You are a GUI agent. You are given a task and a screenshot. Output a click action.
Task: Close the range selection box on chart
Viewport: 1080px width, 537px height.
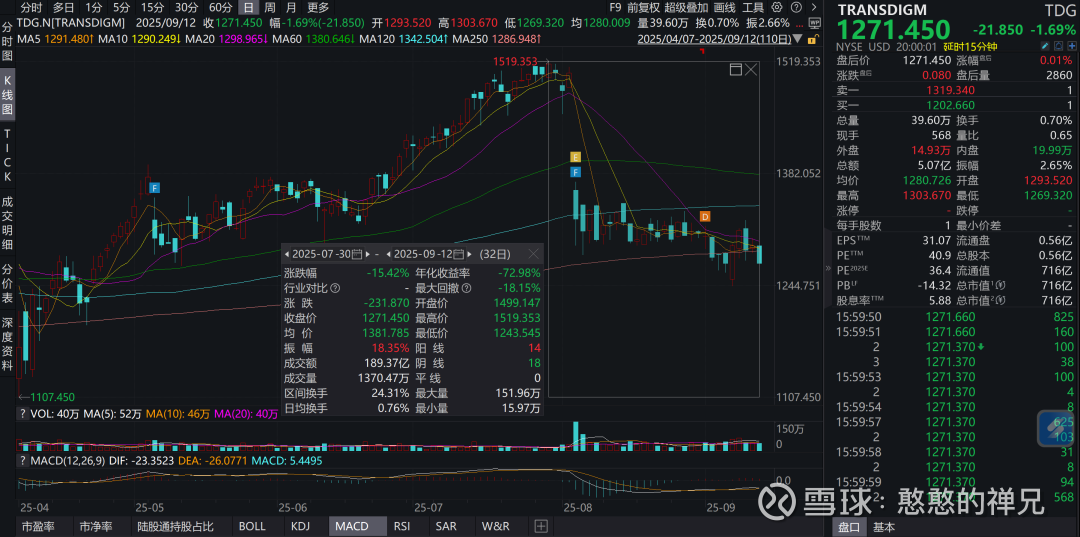click(x=751, y=70)
